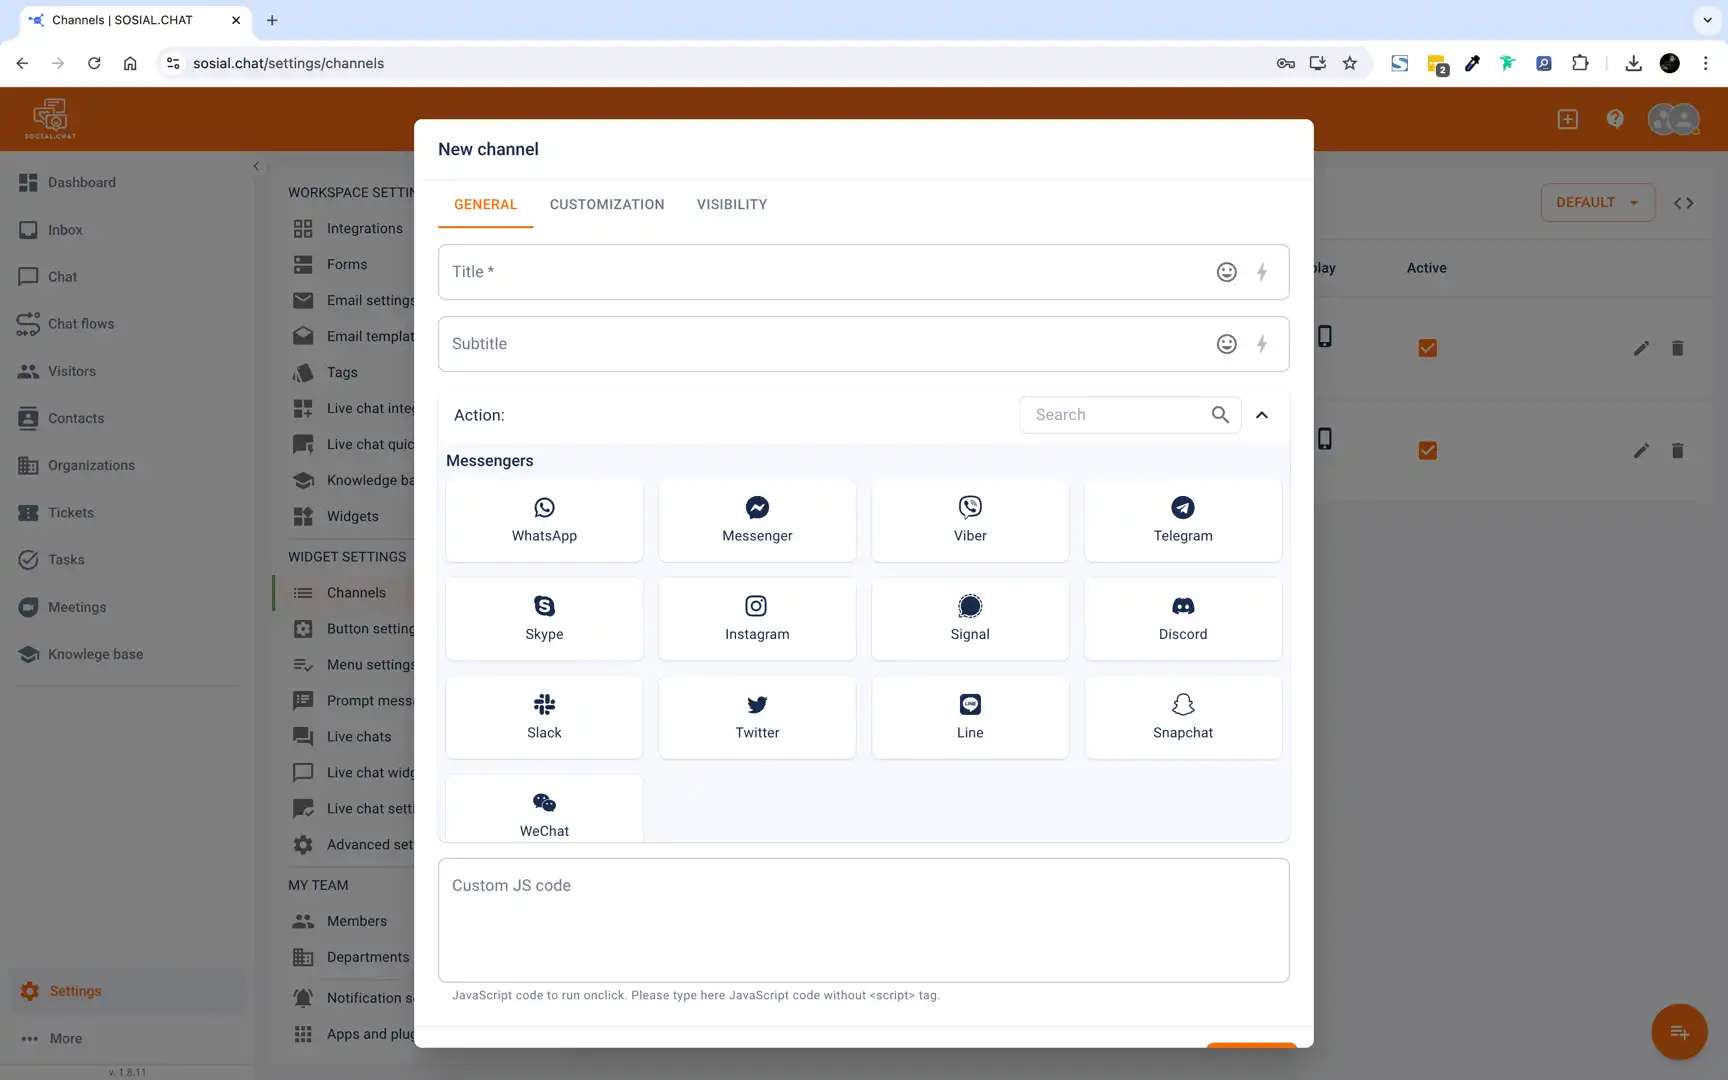
Task: Click the add-new plus icon in header
Action: (1567, 119)
